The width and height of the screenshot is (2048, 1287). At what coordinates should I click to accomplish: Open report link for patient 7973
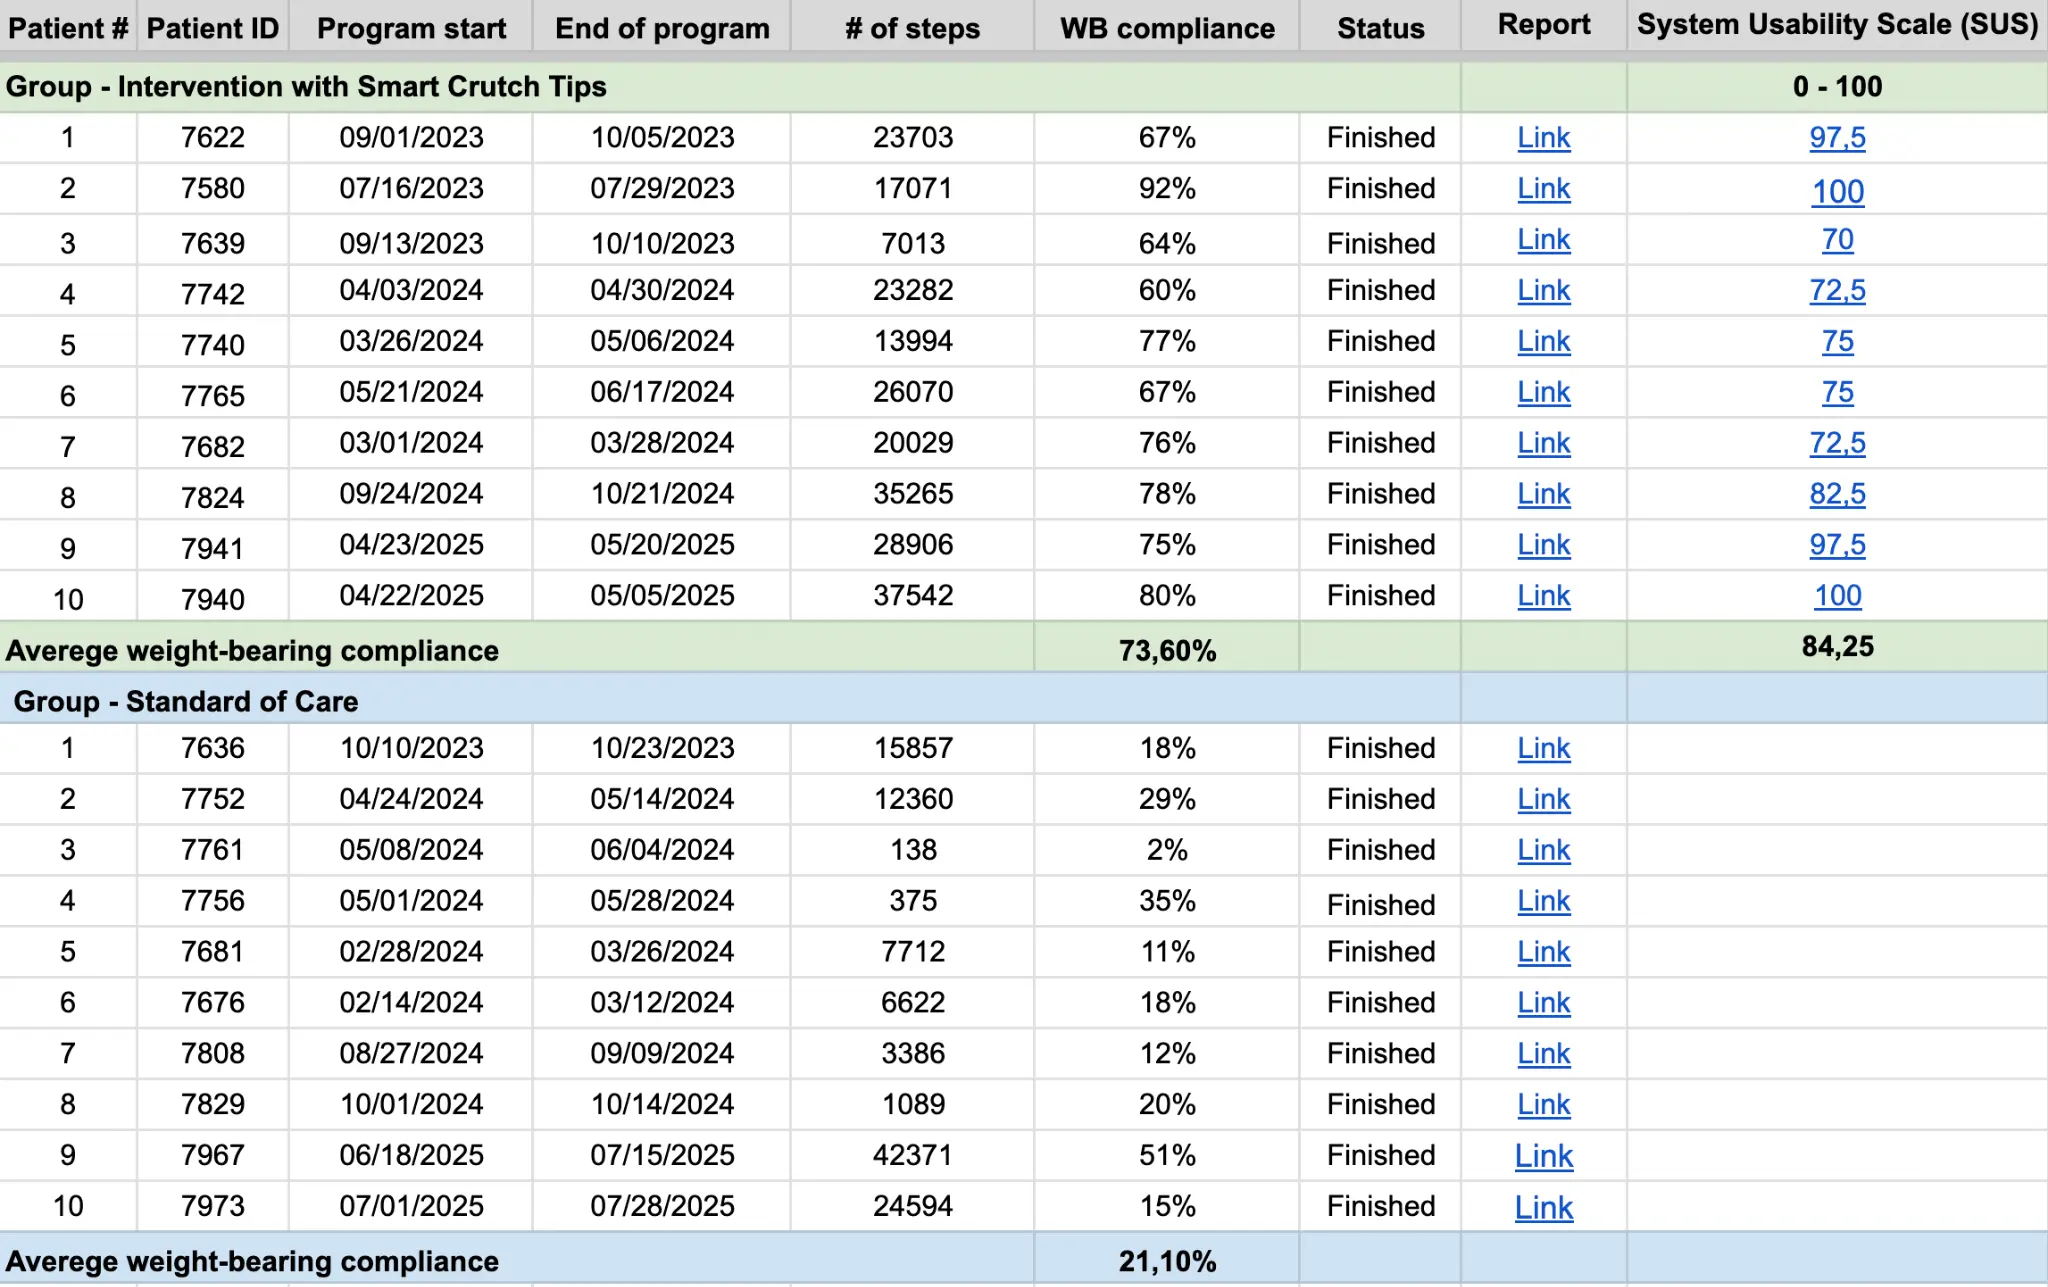coord(1543,1208)
